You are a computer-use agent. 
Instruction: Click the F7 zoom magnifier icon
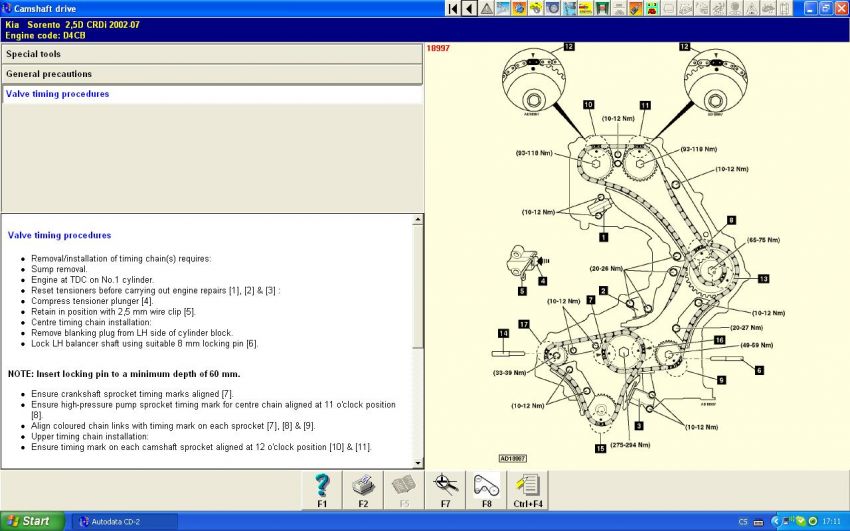point(446,491)
